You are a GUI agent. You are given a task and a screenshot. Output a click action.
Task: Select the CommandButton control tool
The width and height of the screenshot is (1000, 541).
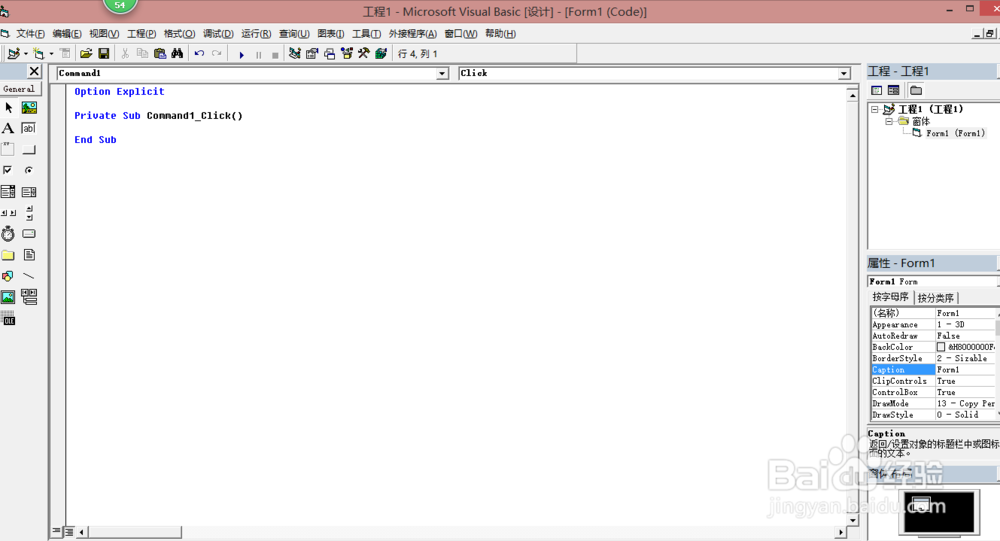(29, 149)
